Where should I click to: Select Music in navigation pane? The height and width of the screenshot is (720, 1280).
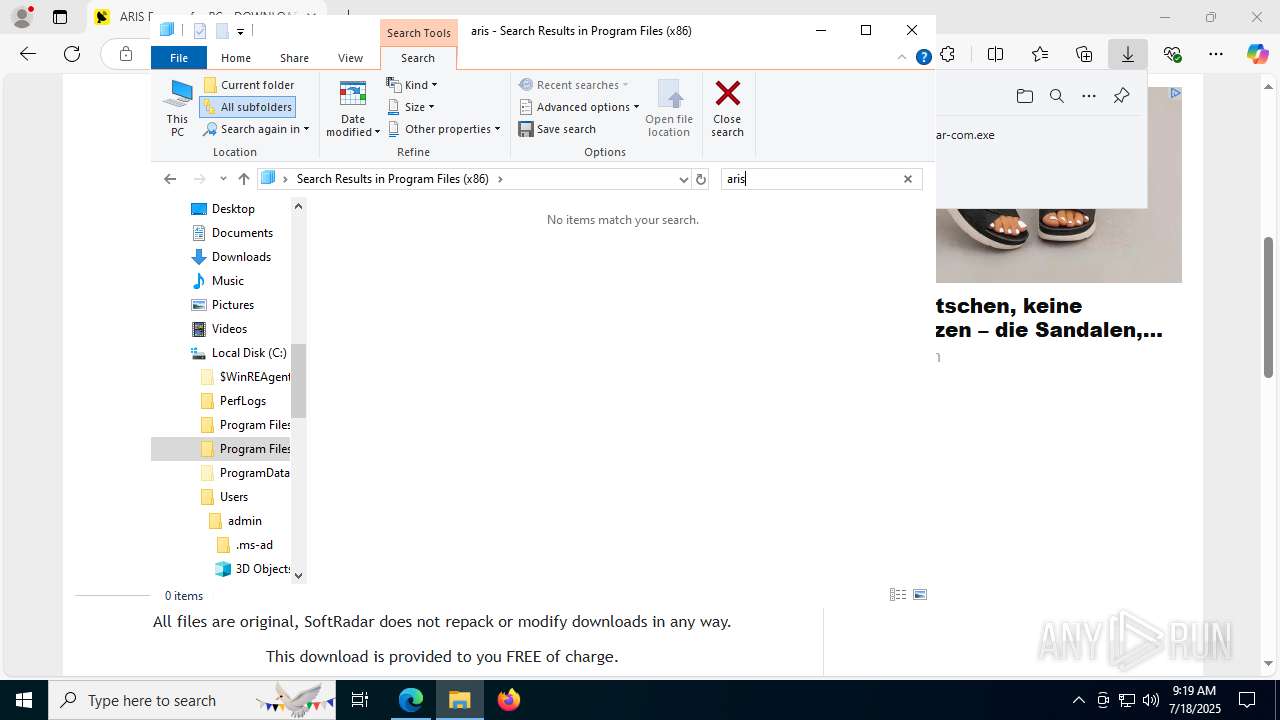click(228, 281)
